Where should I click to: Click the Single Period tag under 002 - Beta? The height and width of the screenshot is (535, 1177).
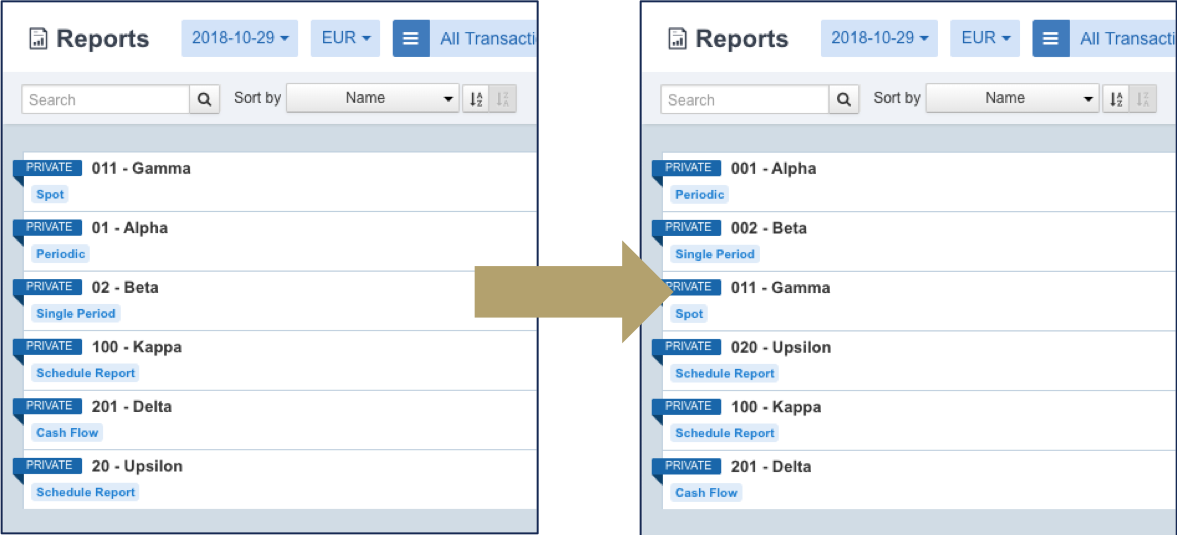[714, 254]
